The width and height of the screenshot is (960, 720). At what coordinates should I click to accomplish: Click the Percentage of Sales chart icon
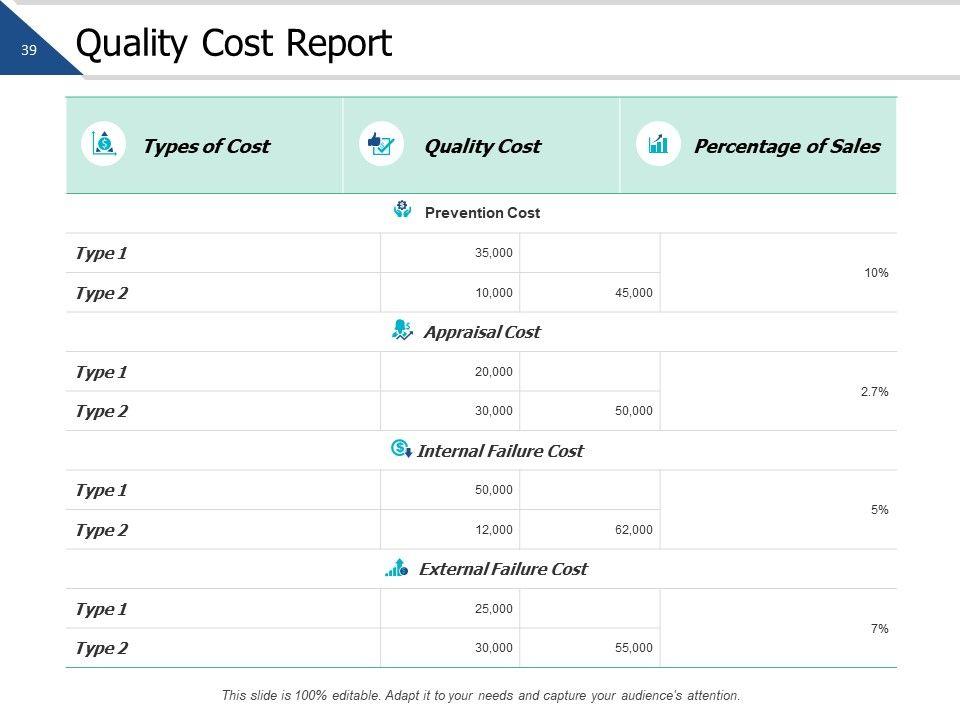point(658,145)
